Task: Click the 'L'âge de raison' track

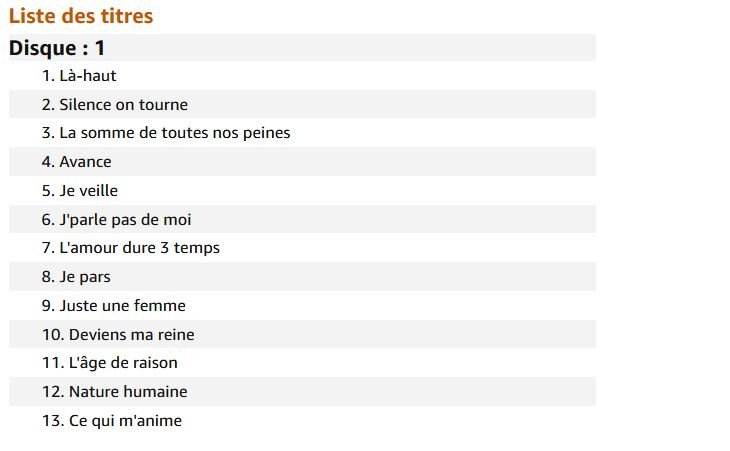Action: click(123, 363)
